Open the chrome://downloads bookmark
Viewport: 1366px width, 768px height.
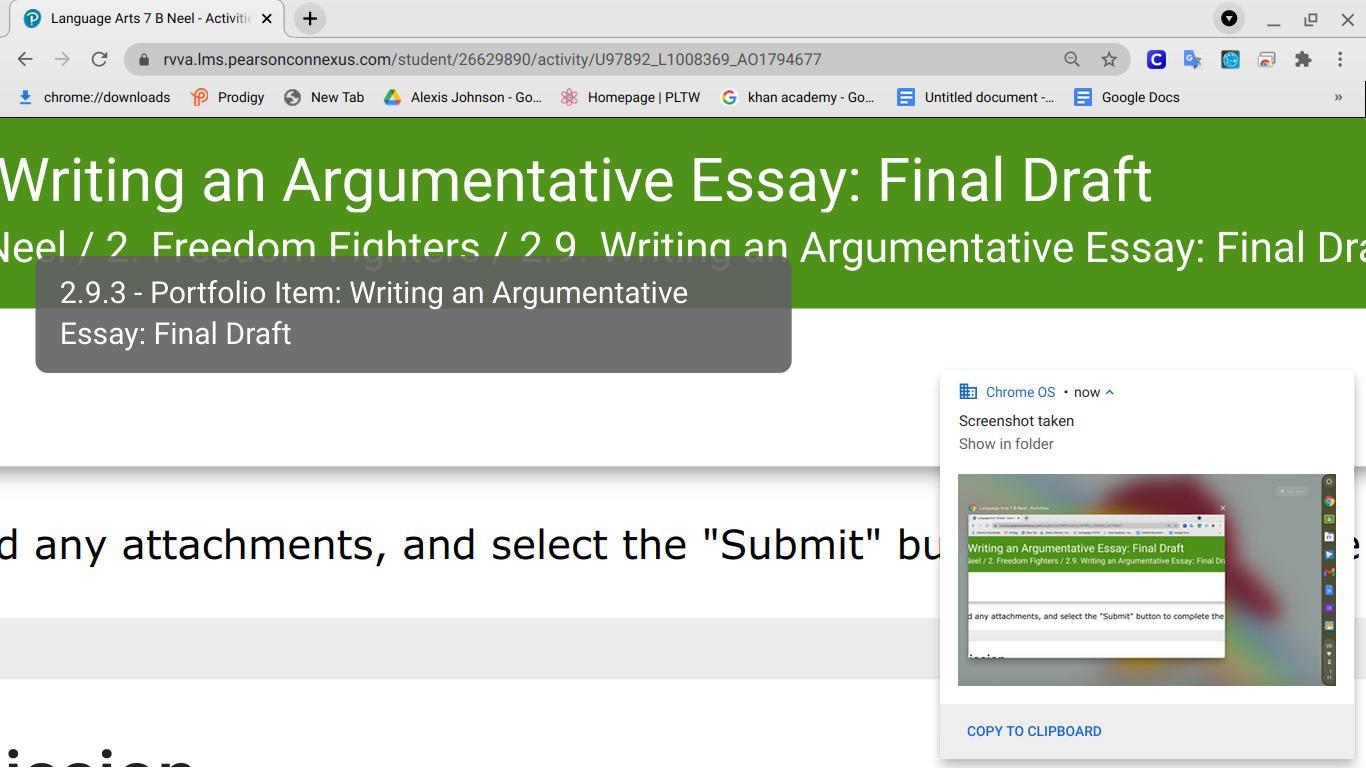[x=94, y=97]
